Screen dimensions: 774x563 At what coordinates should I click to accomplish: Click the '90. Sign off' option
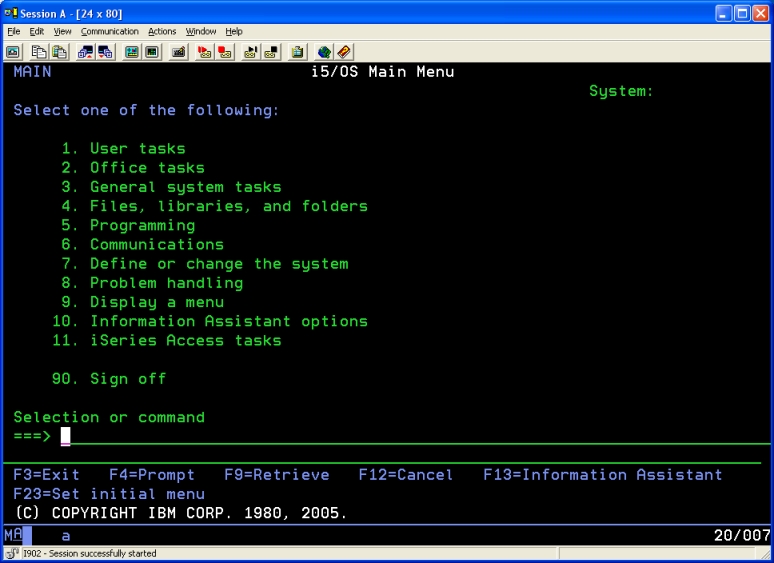pos(109,379)
